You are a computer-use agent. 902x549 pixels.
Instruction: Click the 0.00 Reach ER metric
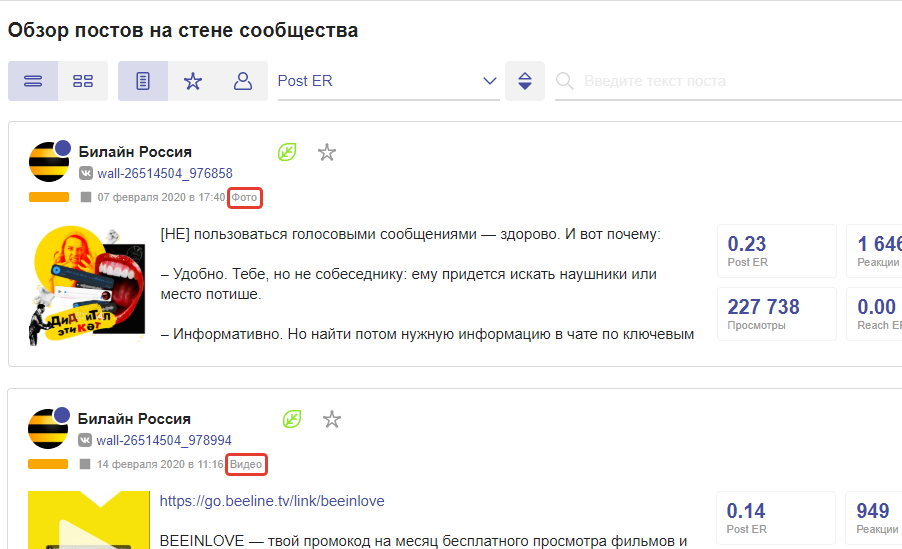pyautogui.click(x=874, y=314)
